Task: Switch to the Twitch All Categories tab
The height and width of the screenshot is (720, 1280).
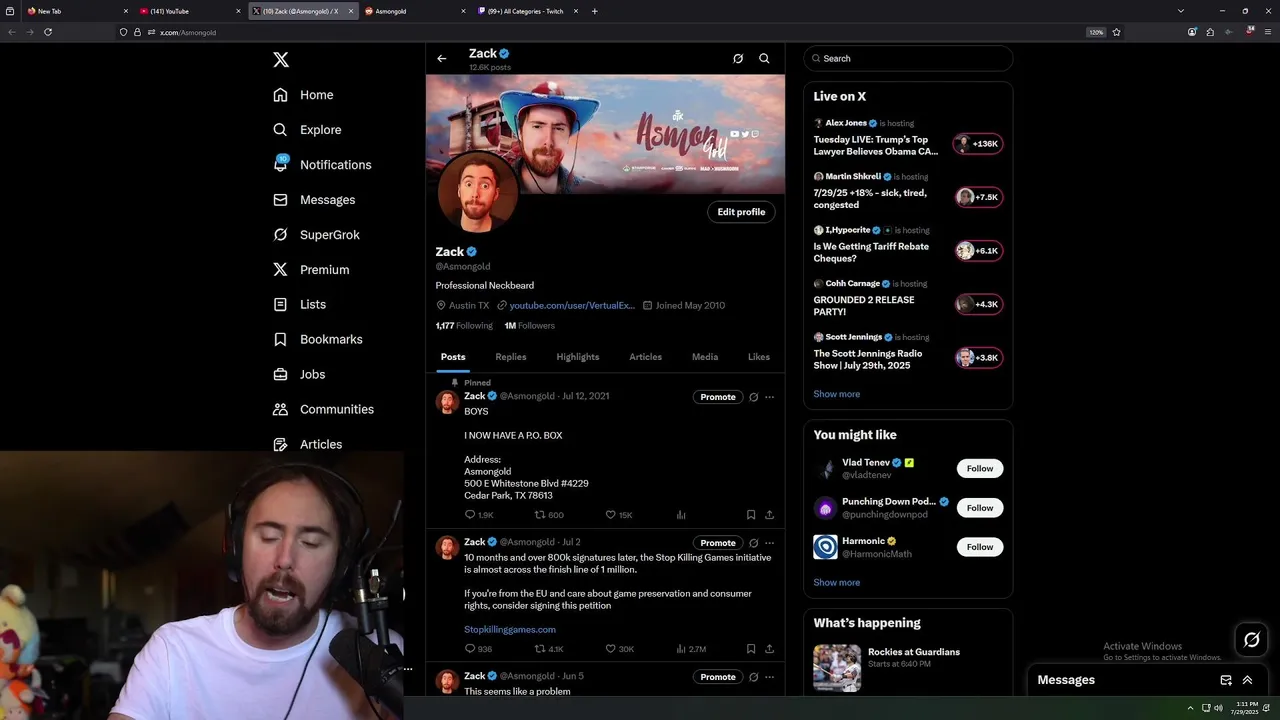Action: click(x=526, y=11)
